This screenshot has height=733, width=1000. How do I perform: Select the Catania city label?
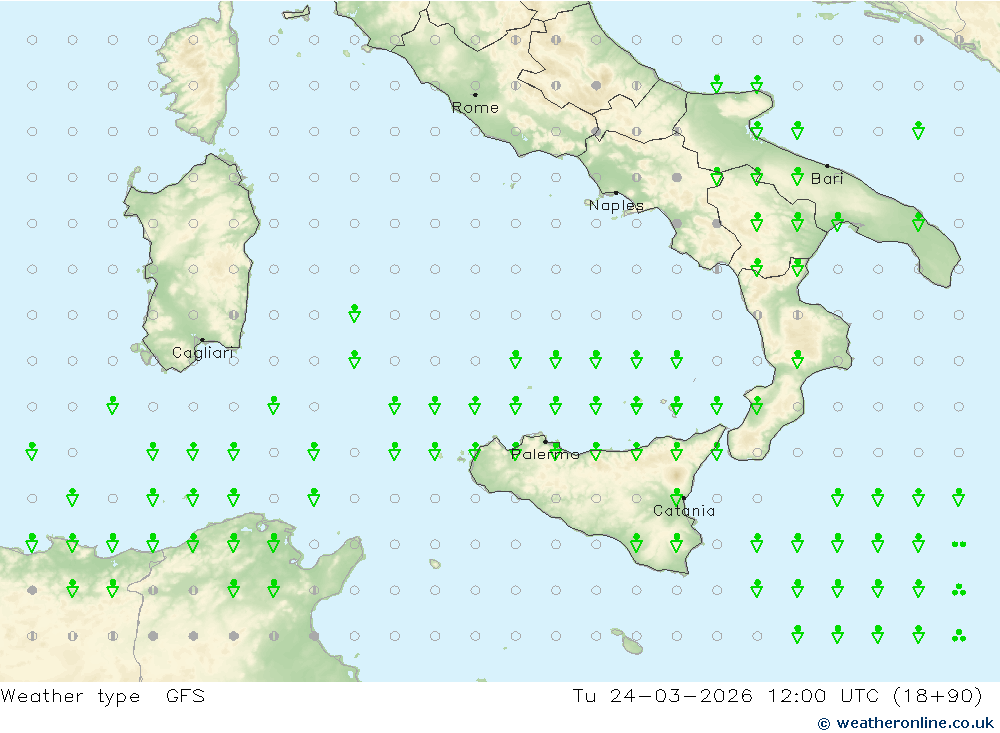(684, 511)
